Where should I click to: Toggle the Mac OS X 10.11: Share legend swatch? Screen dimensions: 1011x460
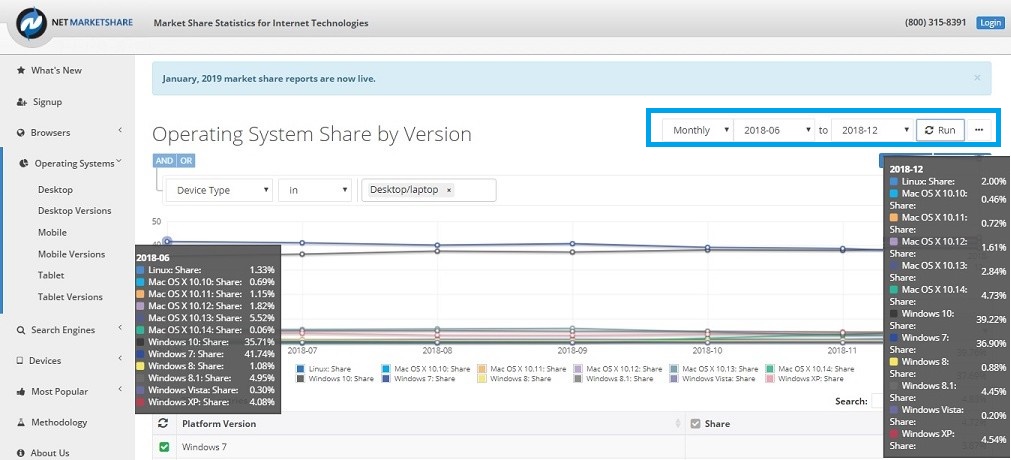tap(482, 369)
